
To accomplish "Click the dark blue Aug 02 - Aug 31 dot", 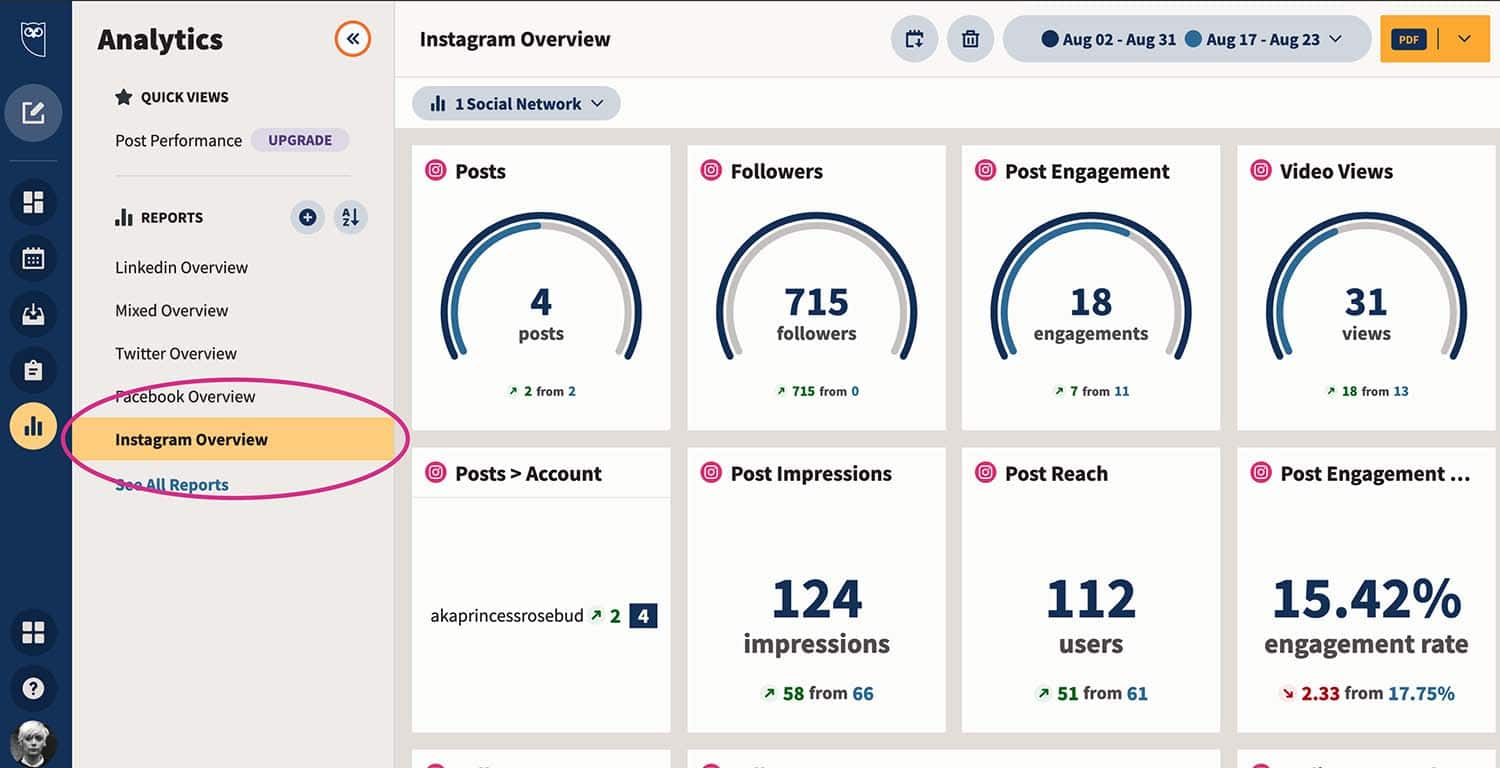I will [x=1050, y=39].
